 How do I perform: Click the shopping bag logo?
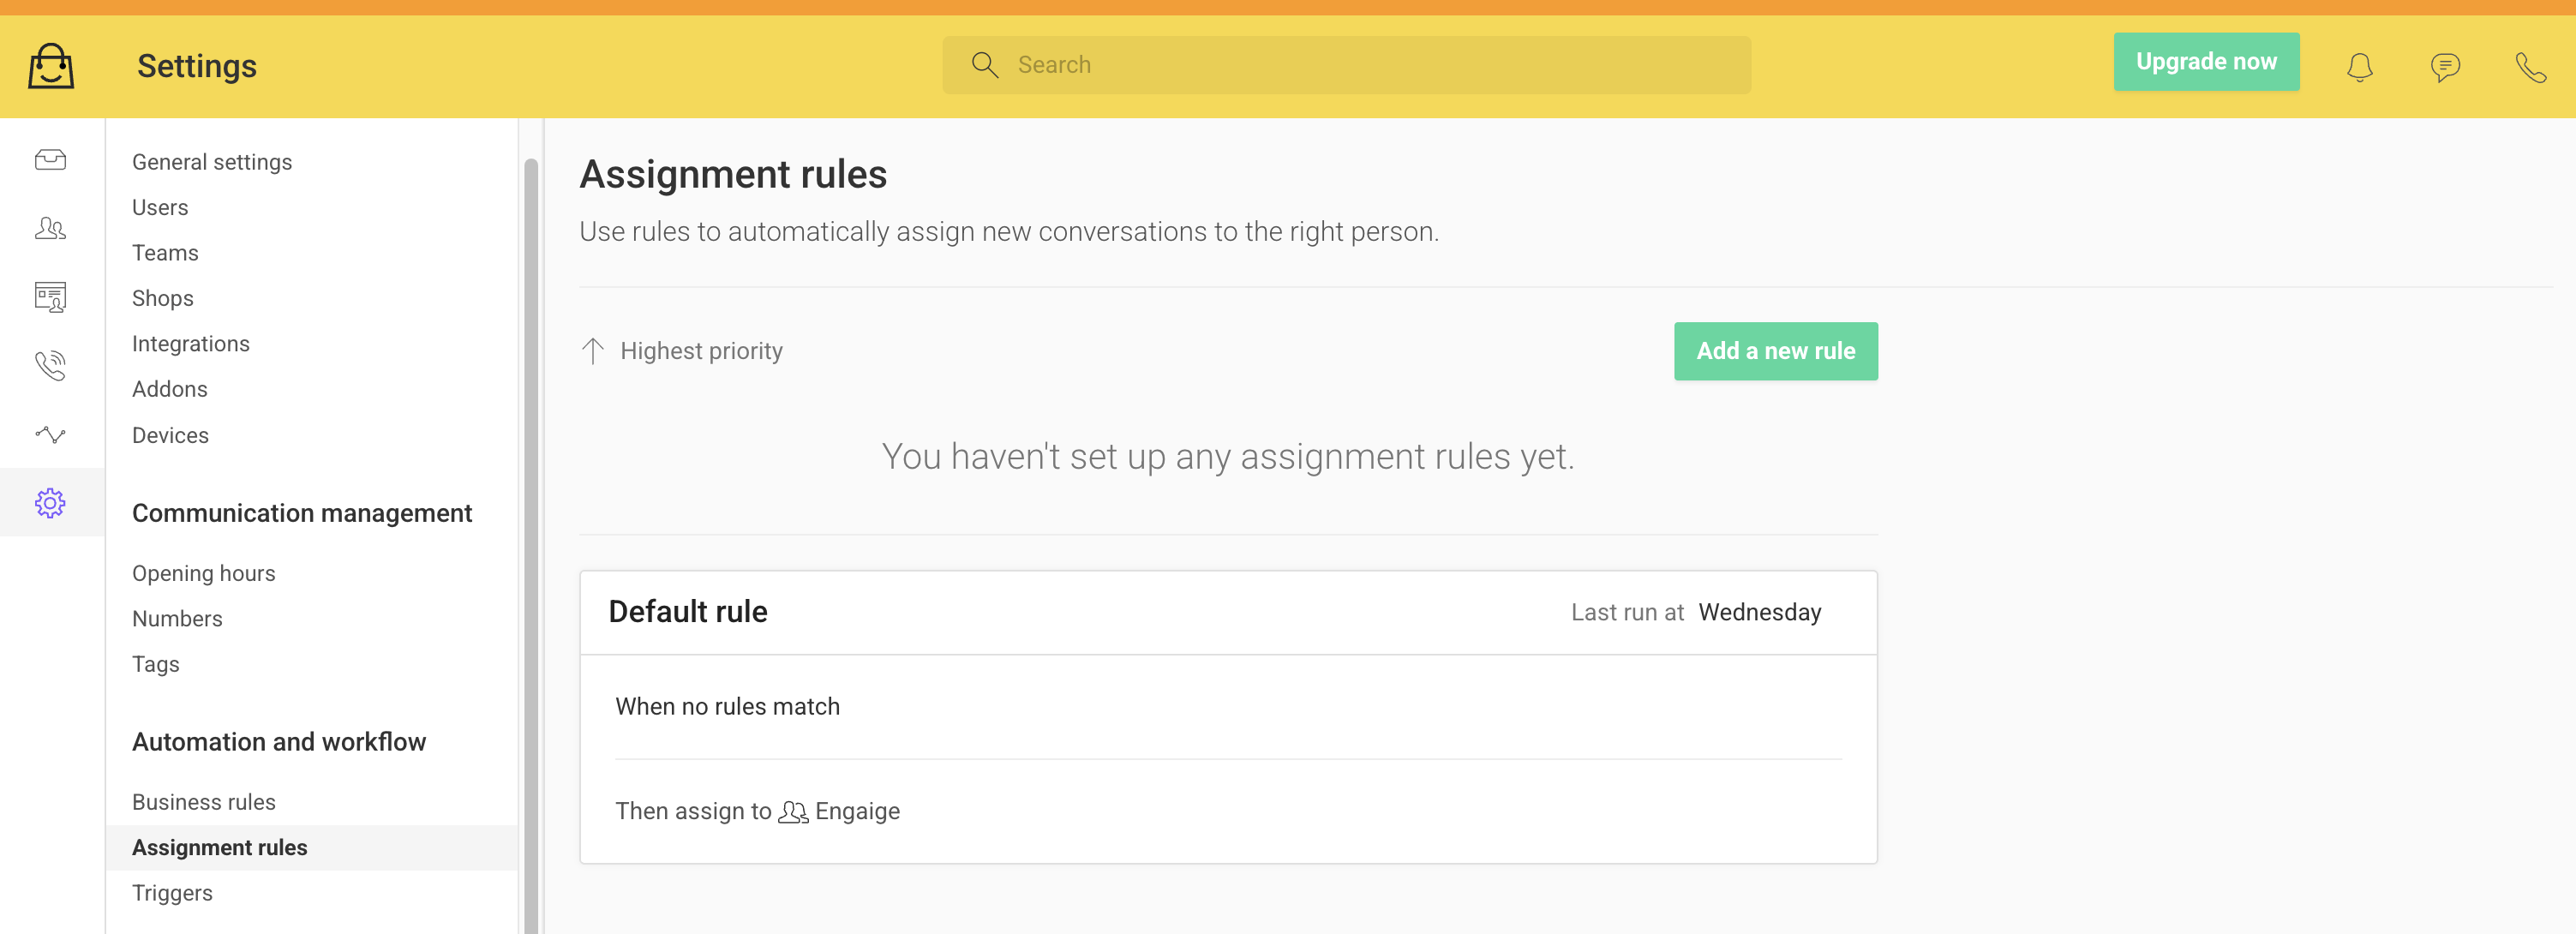(x=51, y=66)
